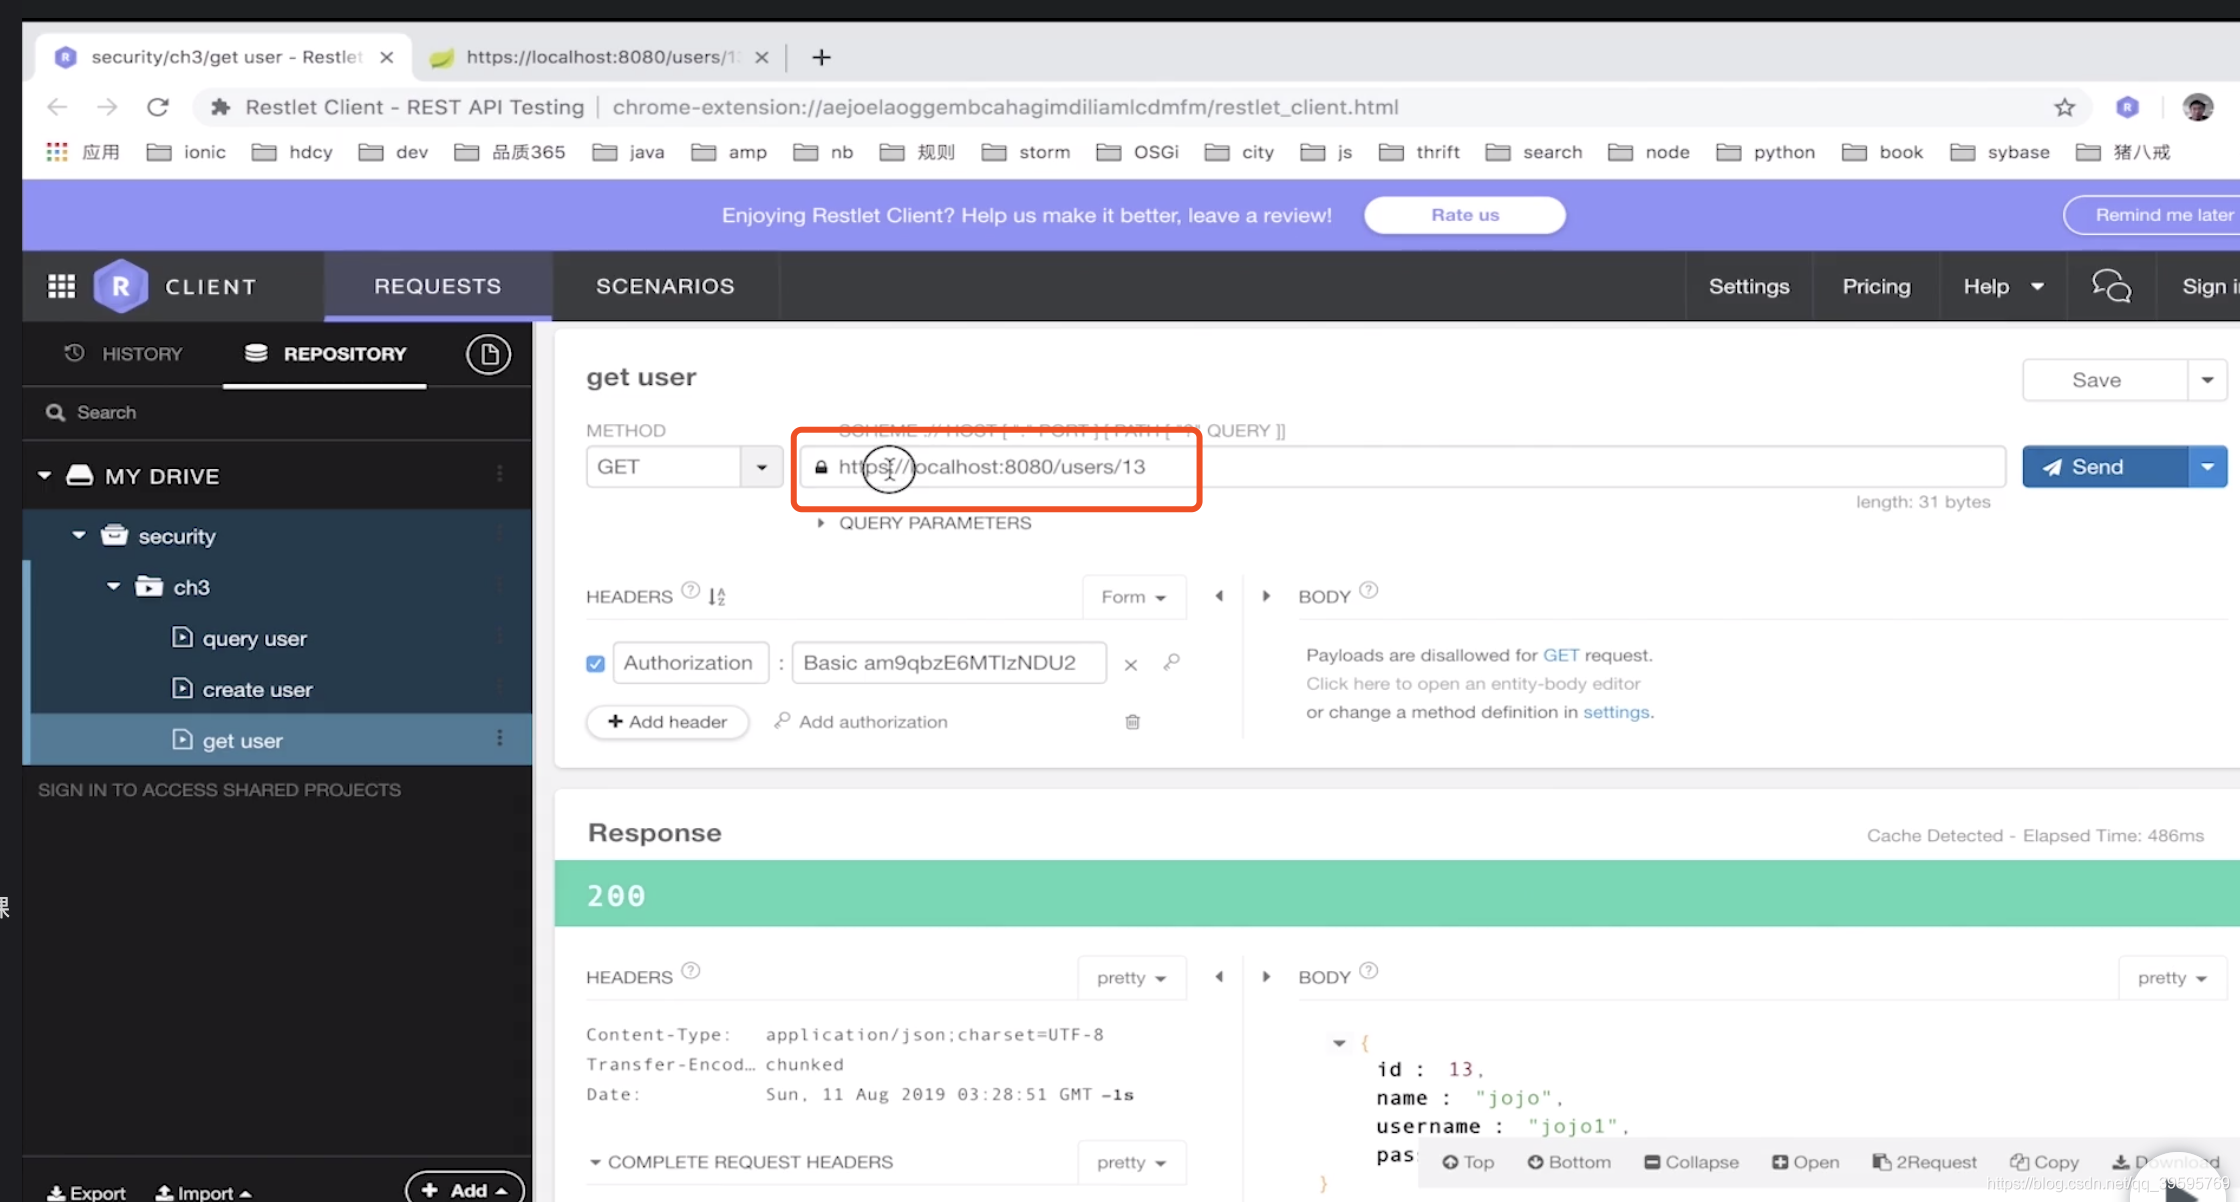Expand request body pane right arrow
Screen dimensions: 2240x1202
point(1266,596)
